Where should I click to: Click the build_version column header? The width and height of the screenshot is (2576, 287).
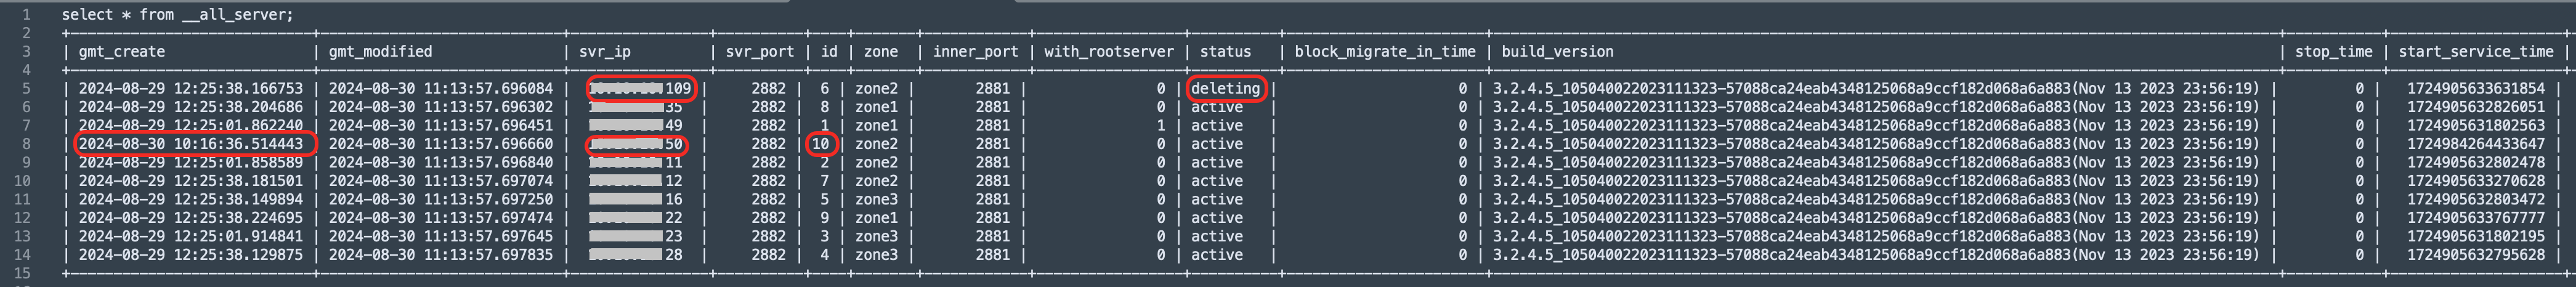[x=1557, y=52]
